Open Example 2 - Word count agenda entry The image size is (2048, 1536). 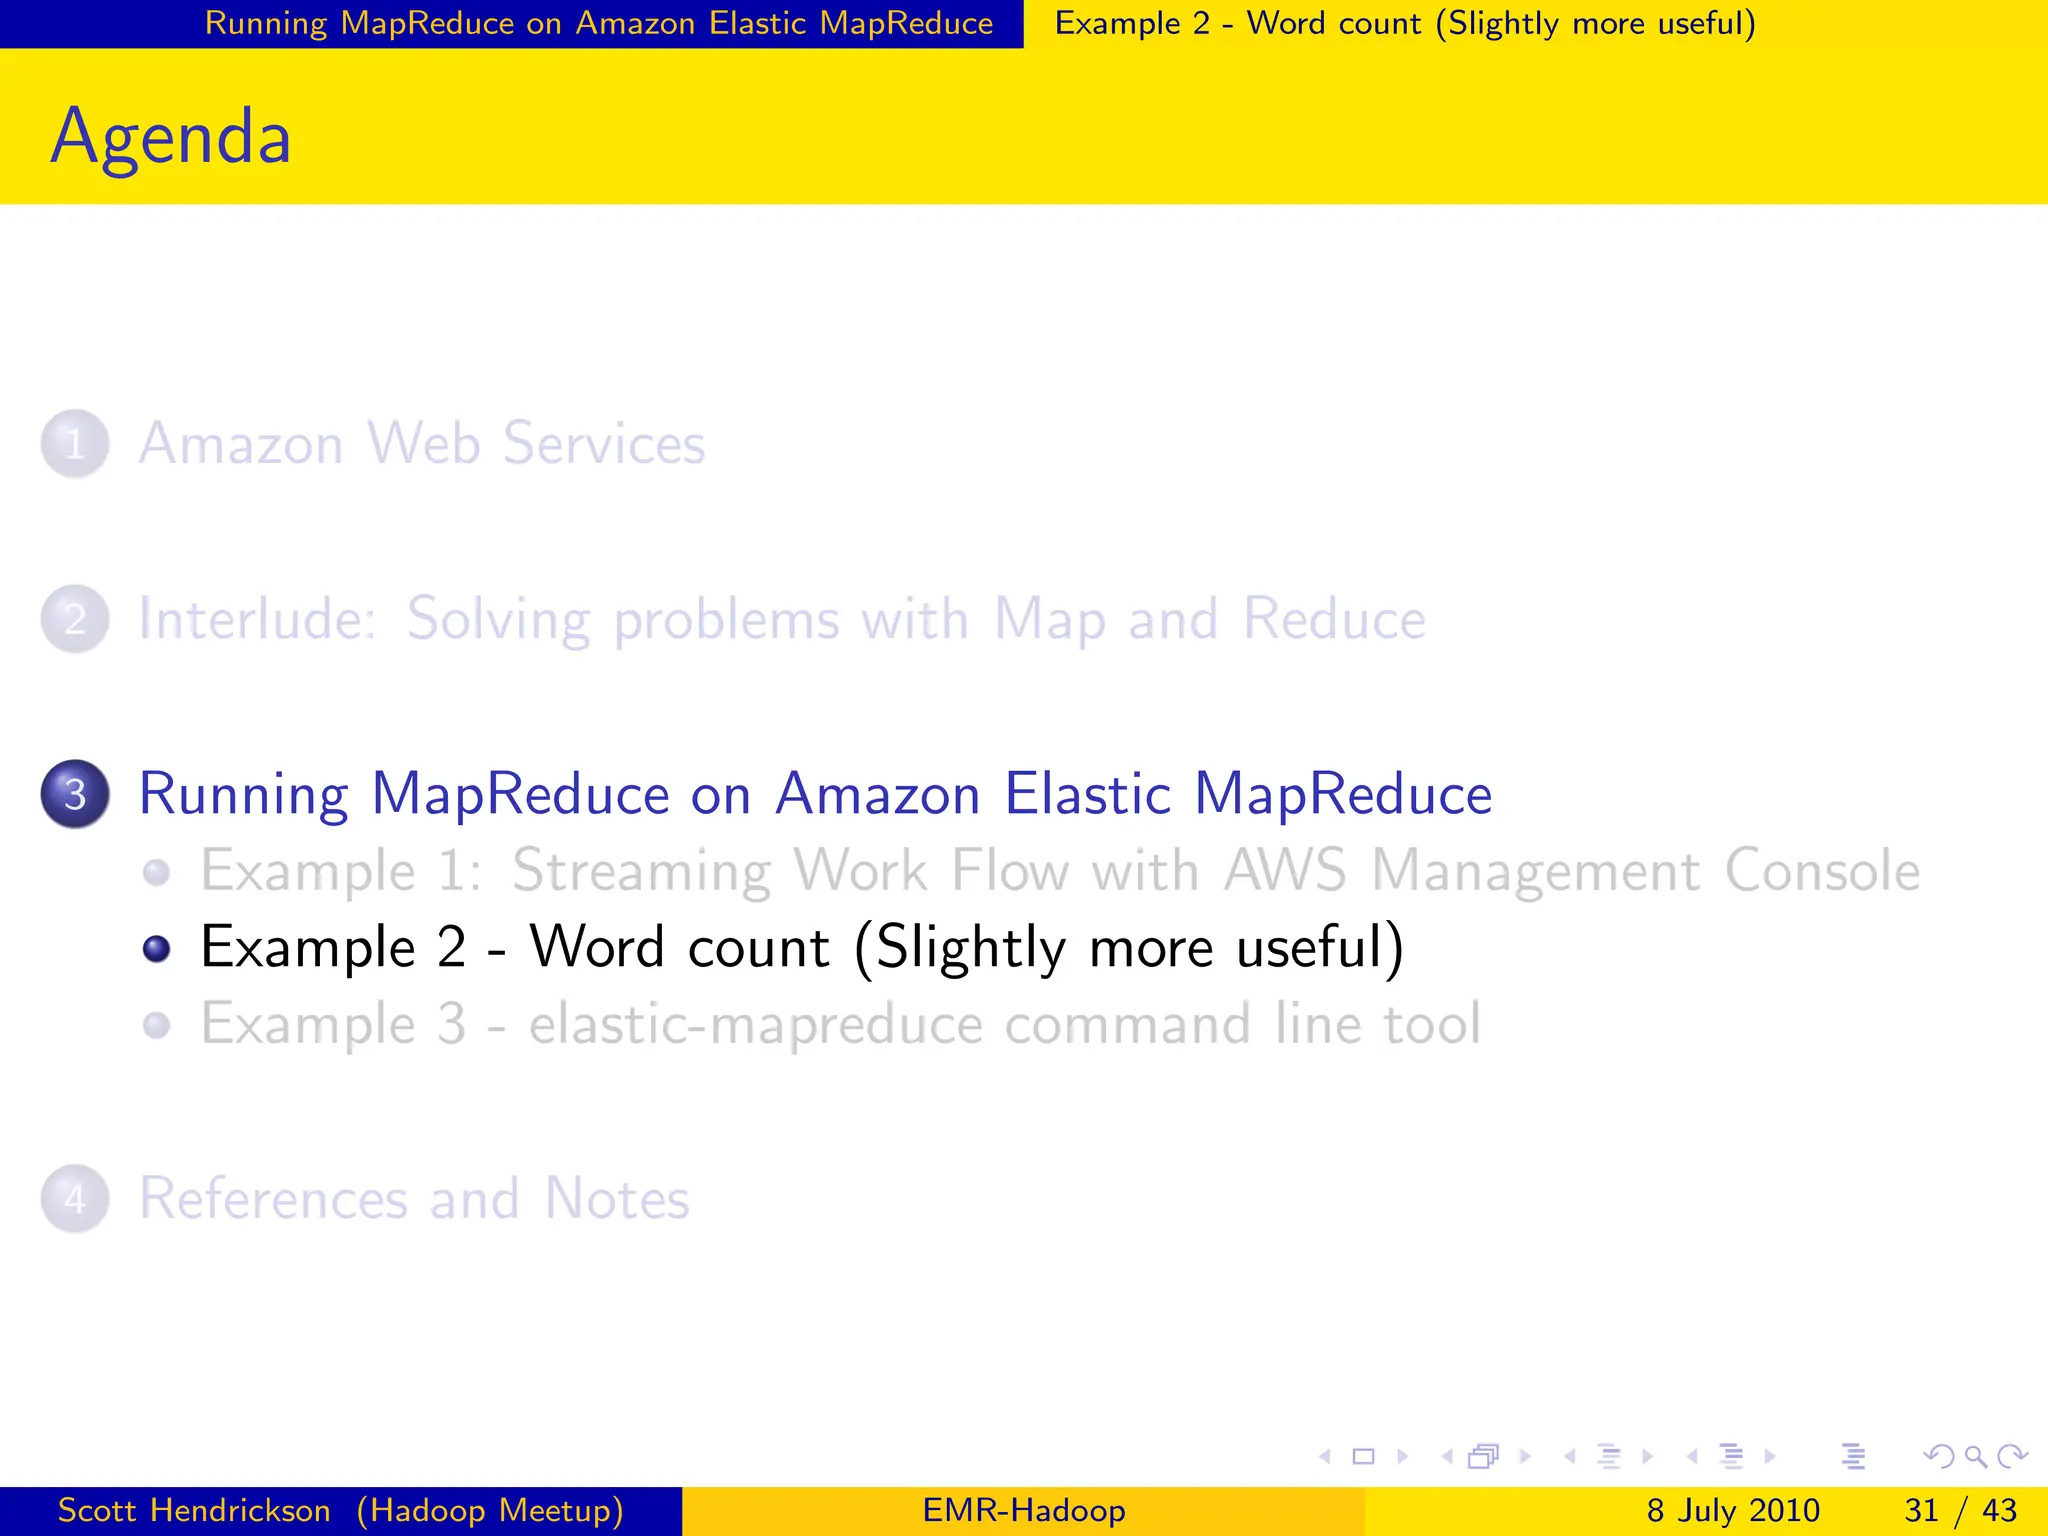[x=802, y=947]
